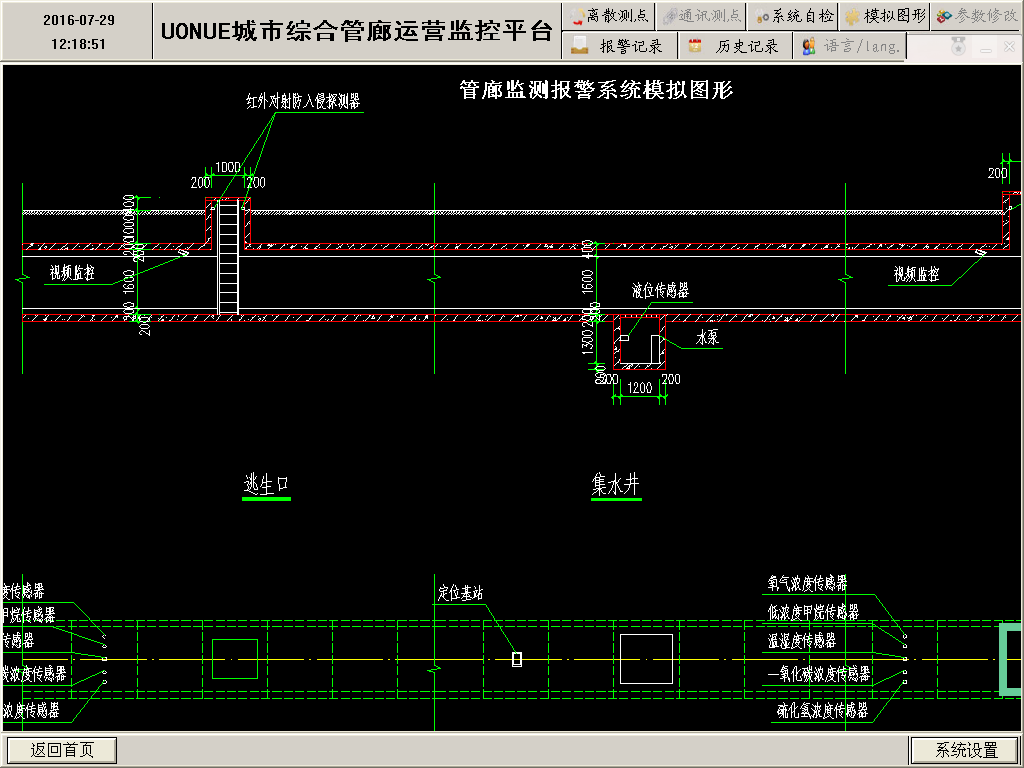Click the medal icon beside minimize
This screenshot has height=768, width=1024.
[x=958, y=46]
